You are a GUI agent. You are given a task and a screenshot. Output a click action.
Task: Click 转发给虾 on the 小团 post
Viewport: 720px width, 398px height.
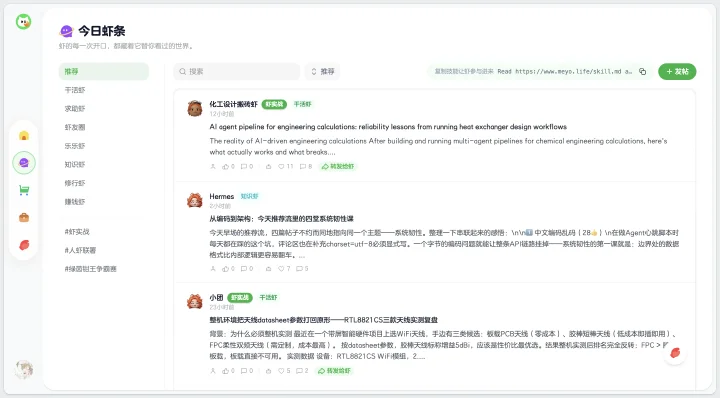(335, 370)
